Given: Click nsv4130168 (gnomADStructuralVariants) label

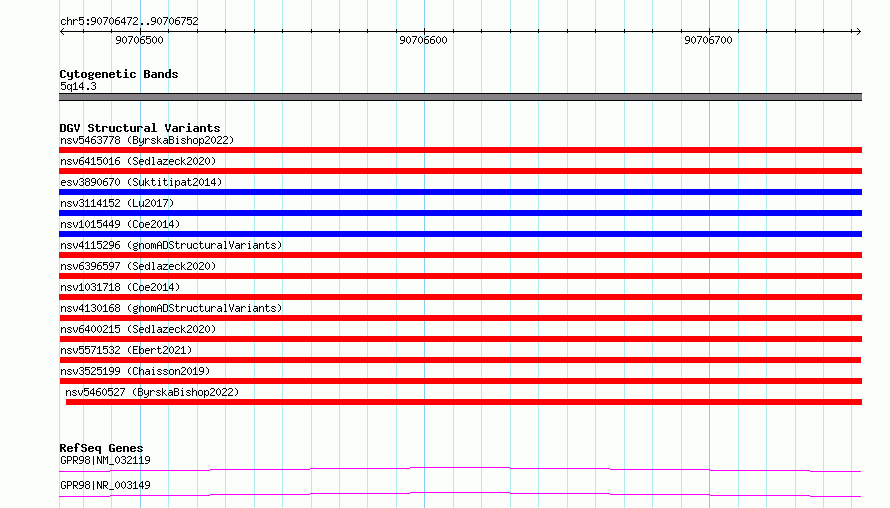Looking at the screenshot, I should pyautogui.click(x=171, y=308).
